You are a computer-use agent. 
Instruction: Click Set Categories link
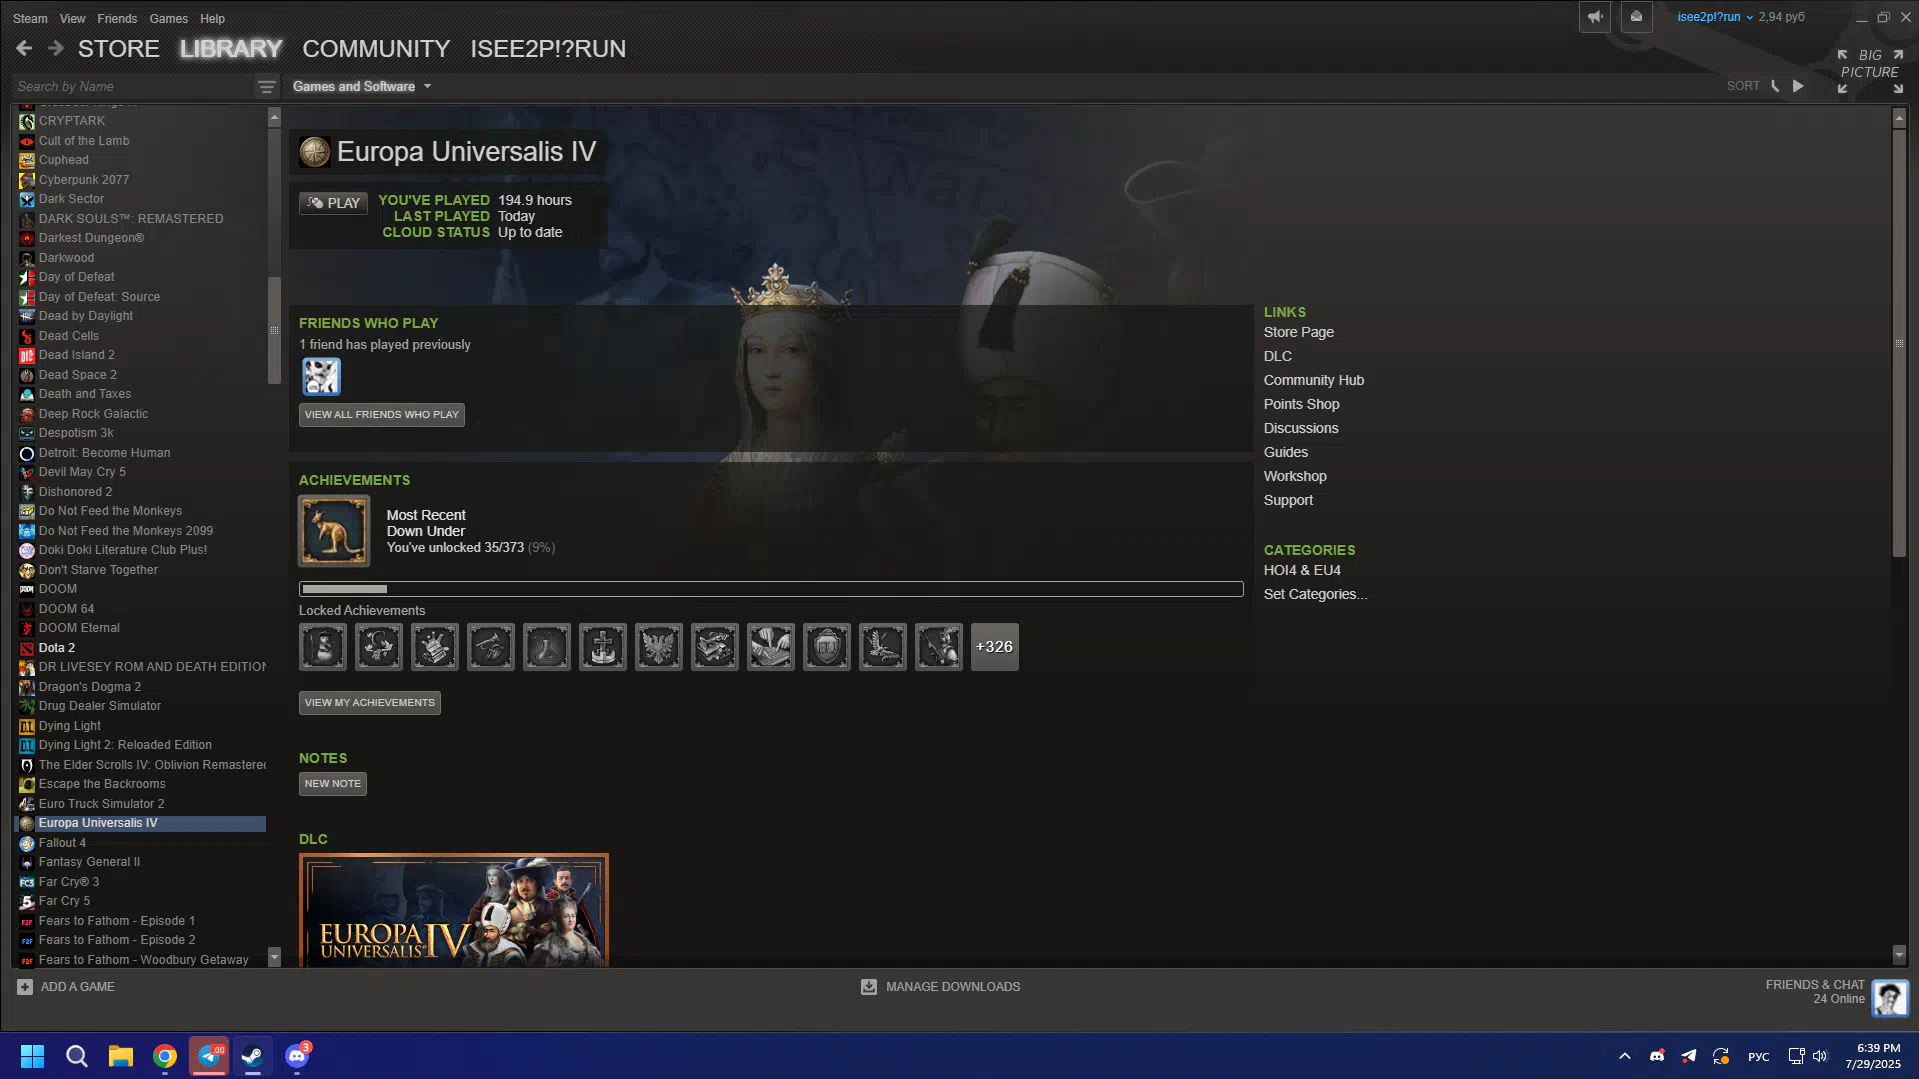click(x=1315, y=594)
